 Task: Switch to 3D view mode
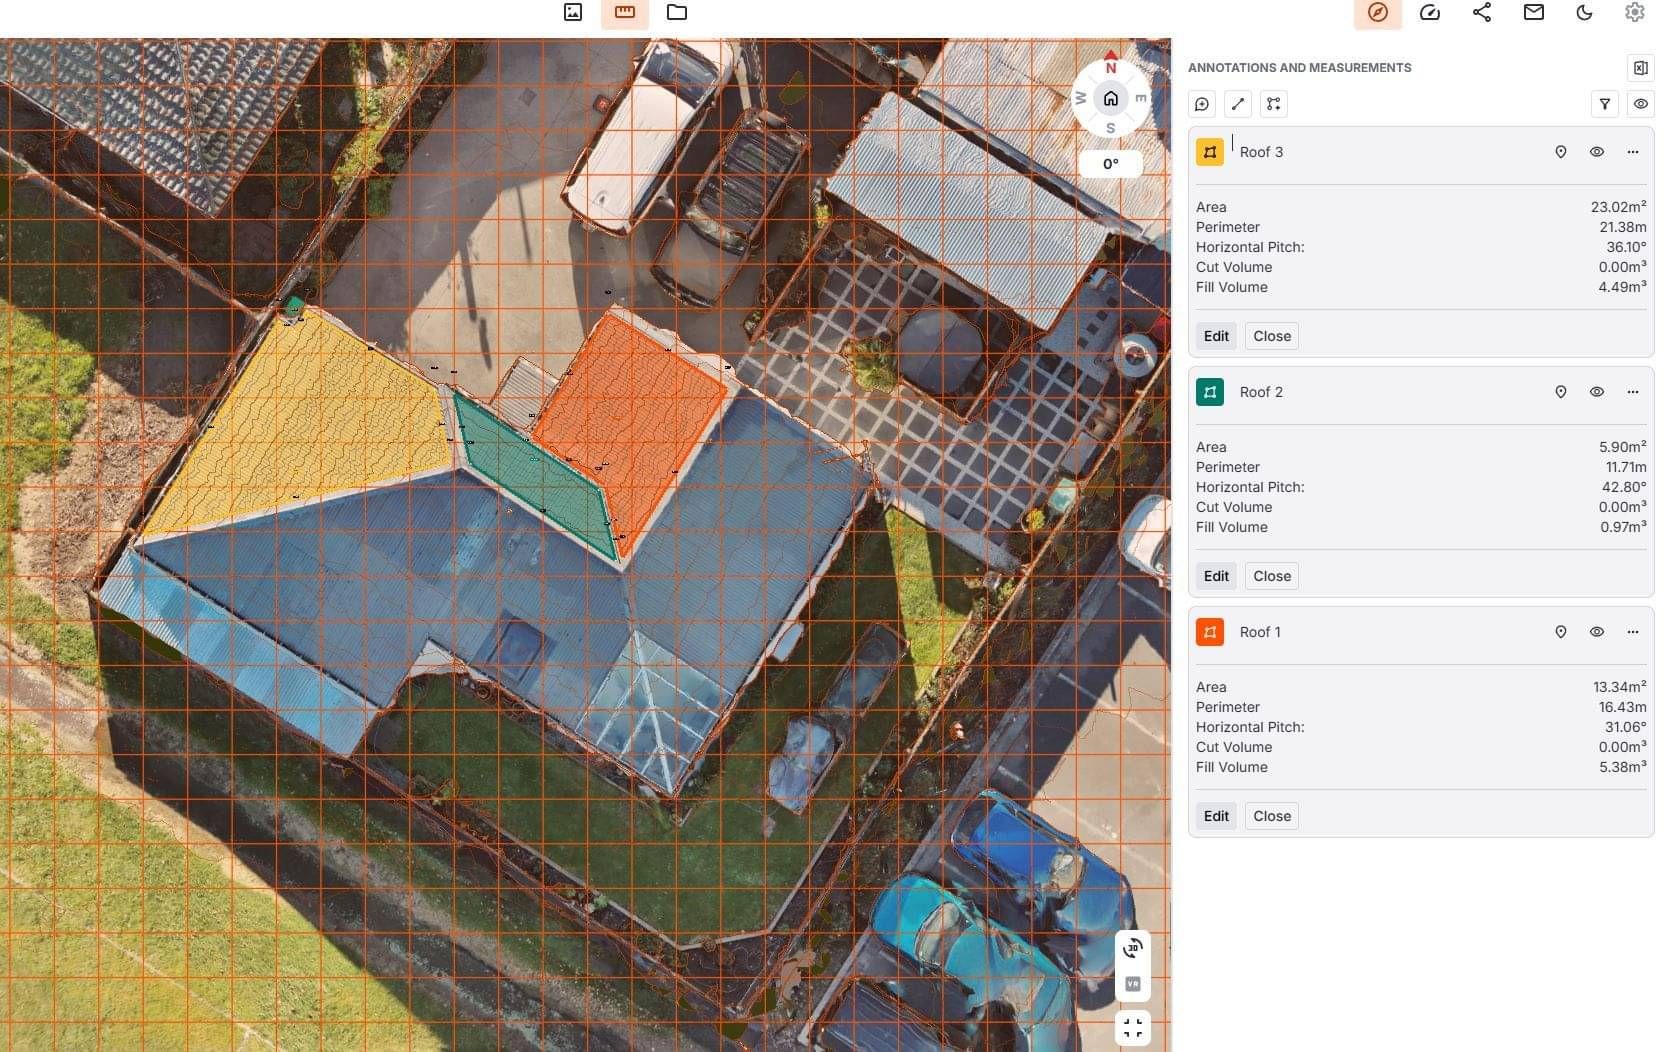click(x=1133, y=947)
